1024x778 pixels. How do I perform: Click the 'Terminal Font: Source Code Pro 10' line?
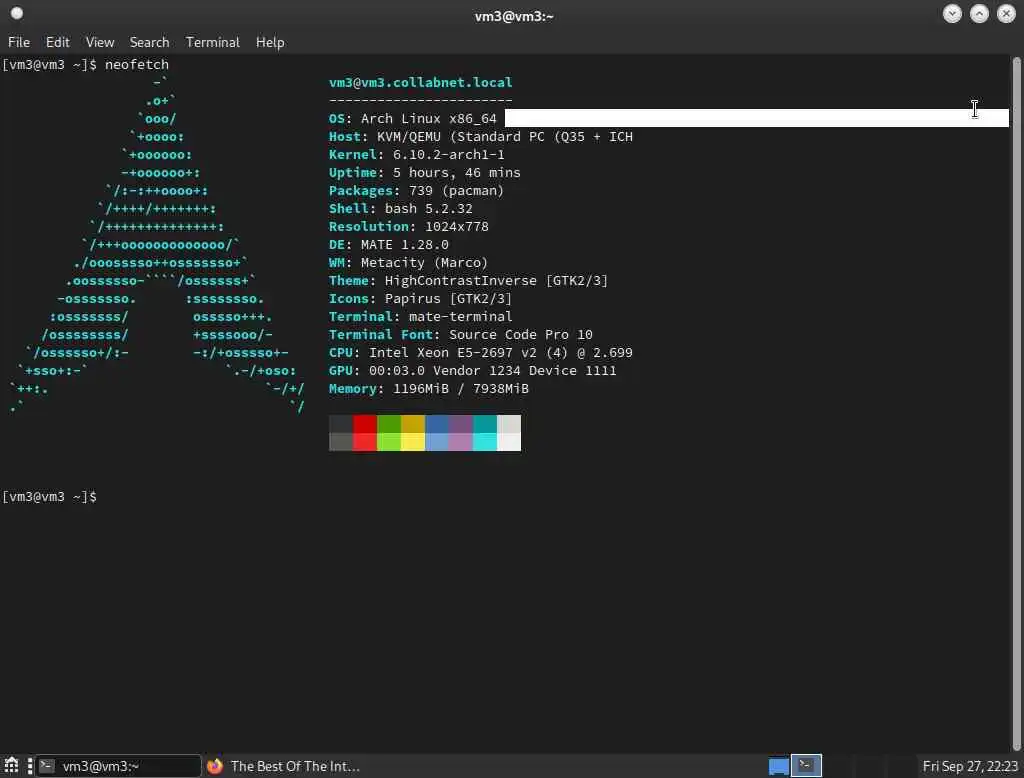click(x=460, y=334)
